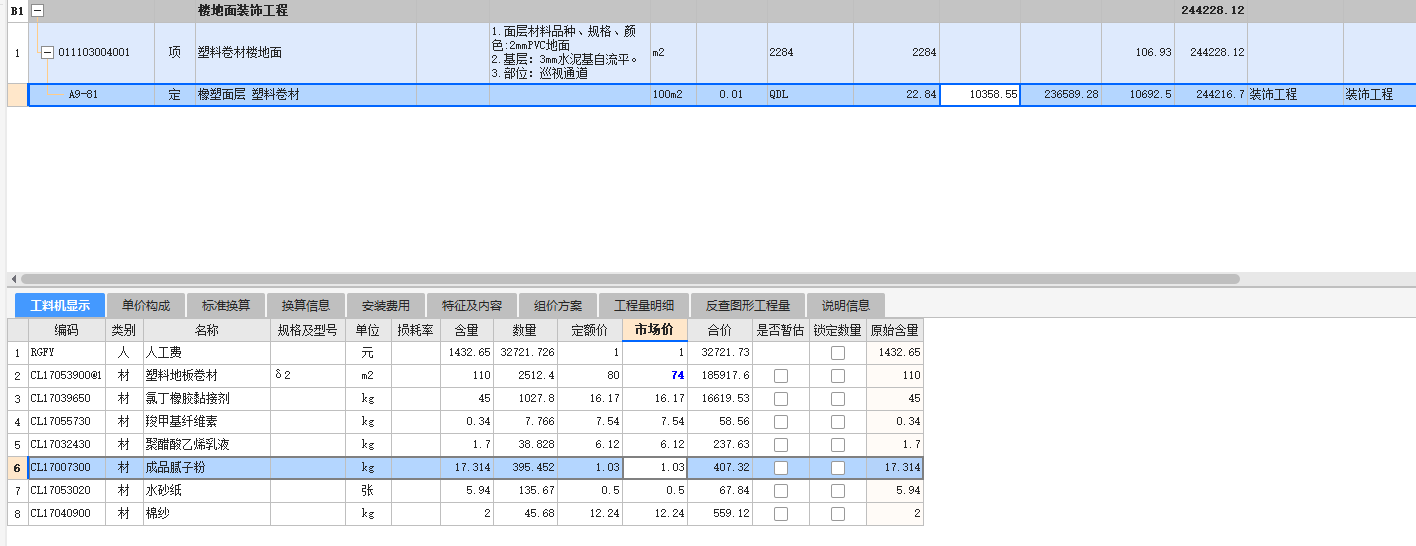Click the 规格及型号 column header
Image resolution: width=1416 pixels, height=546 pixels.
pyautogui.click(x=308, y=329)
